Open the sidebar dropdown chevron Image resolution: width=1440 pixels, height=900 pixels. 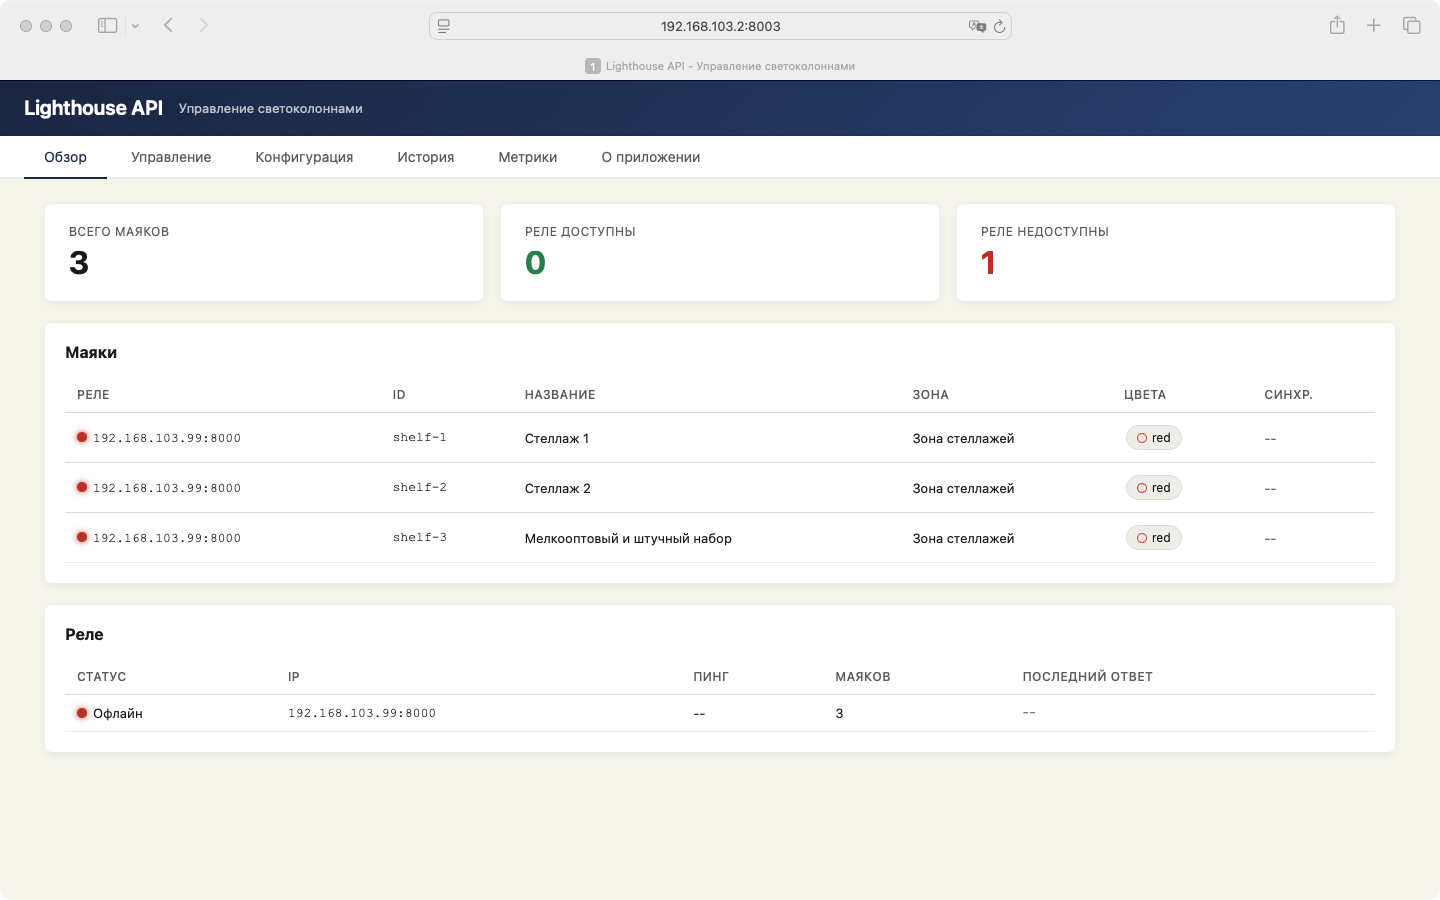[x=135, y=26]
